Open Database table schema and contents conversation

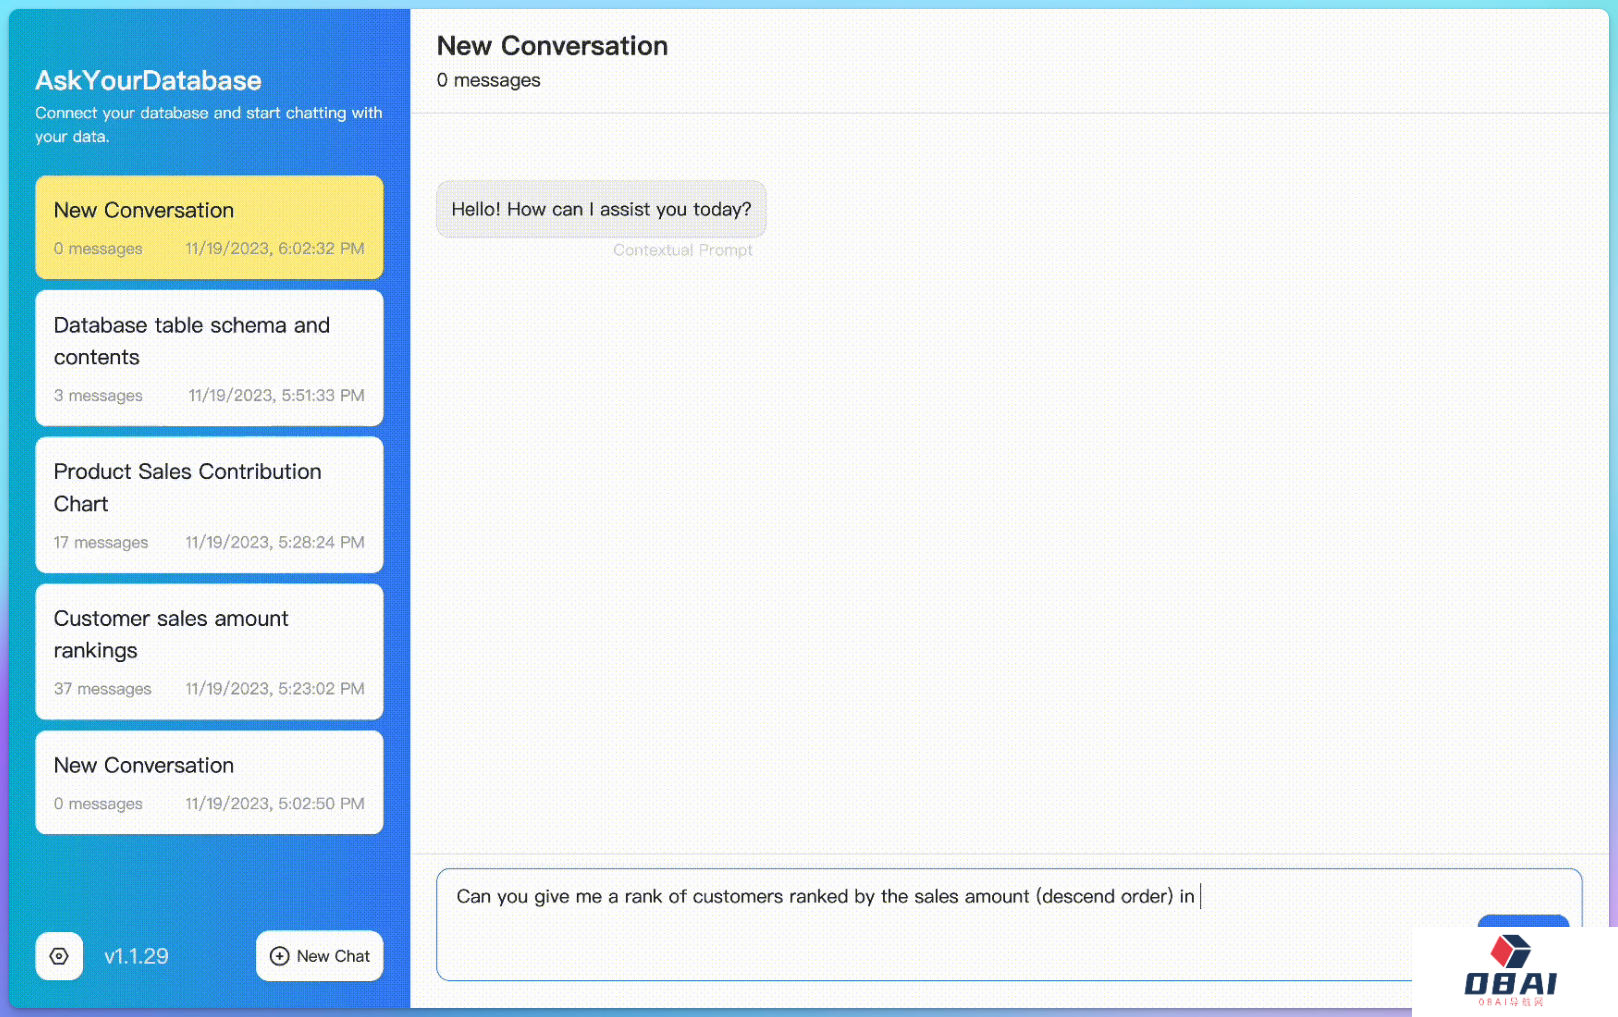(209, 358)
